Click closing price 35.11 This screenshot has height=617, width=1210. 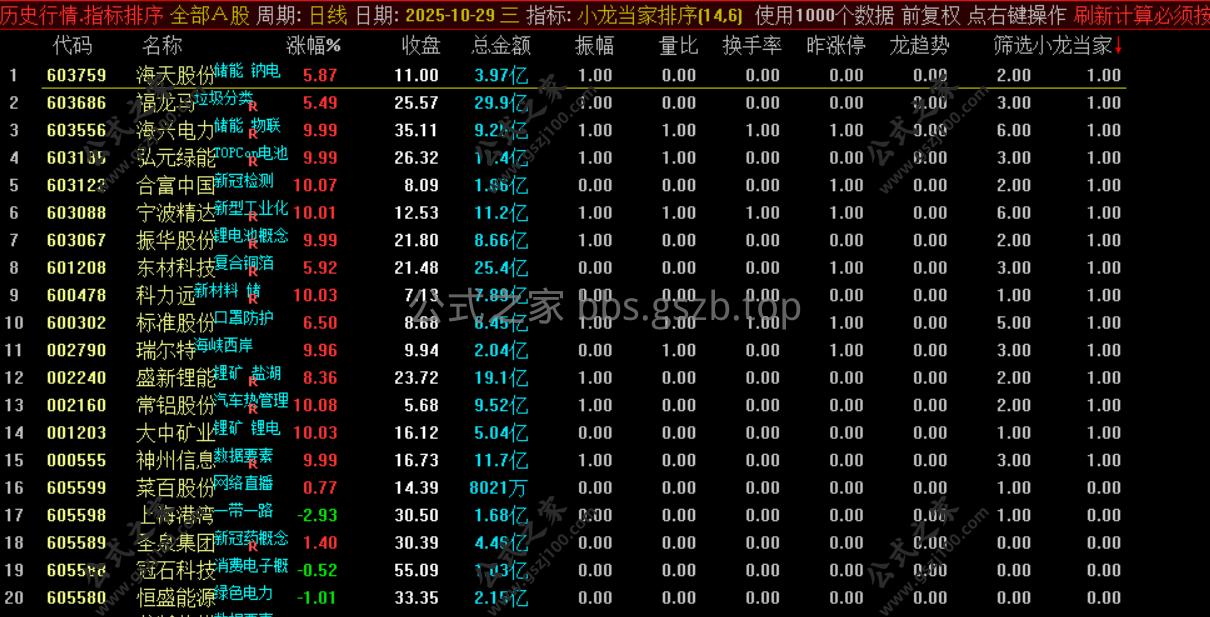[x=416, y=130]
